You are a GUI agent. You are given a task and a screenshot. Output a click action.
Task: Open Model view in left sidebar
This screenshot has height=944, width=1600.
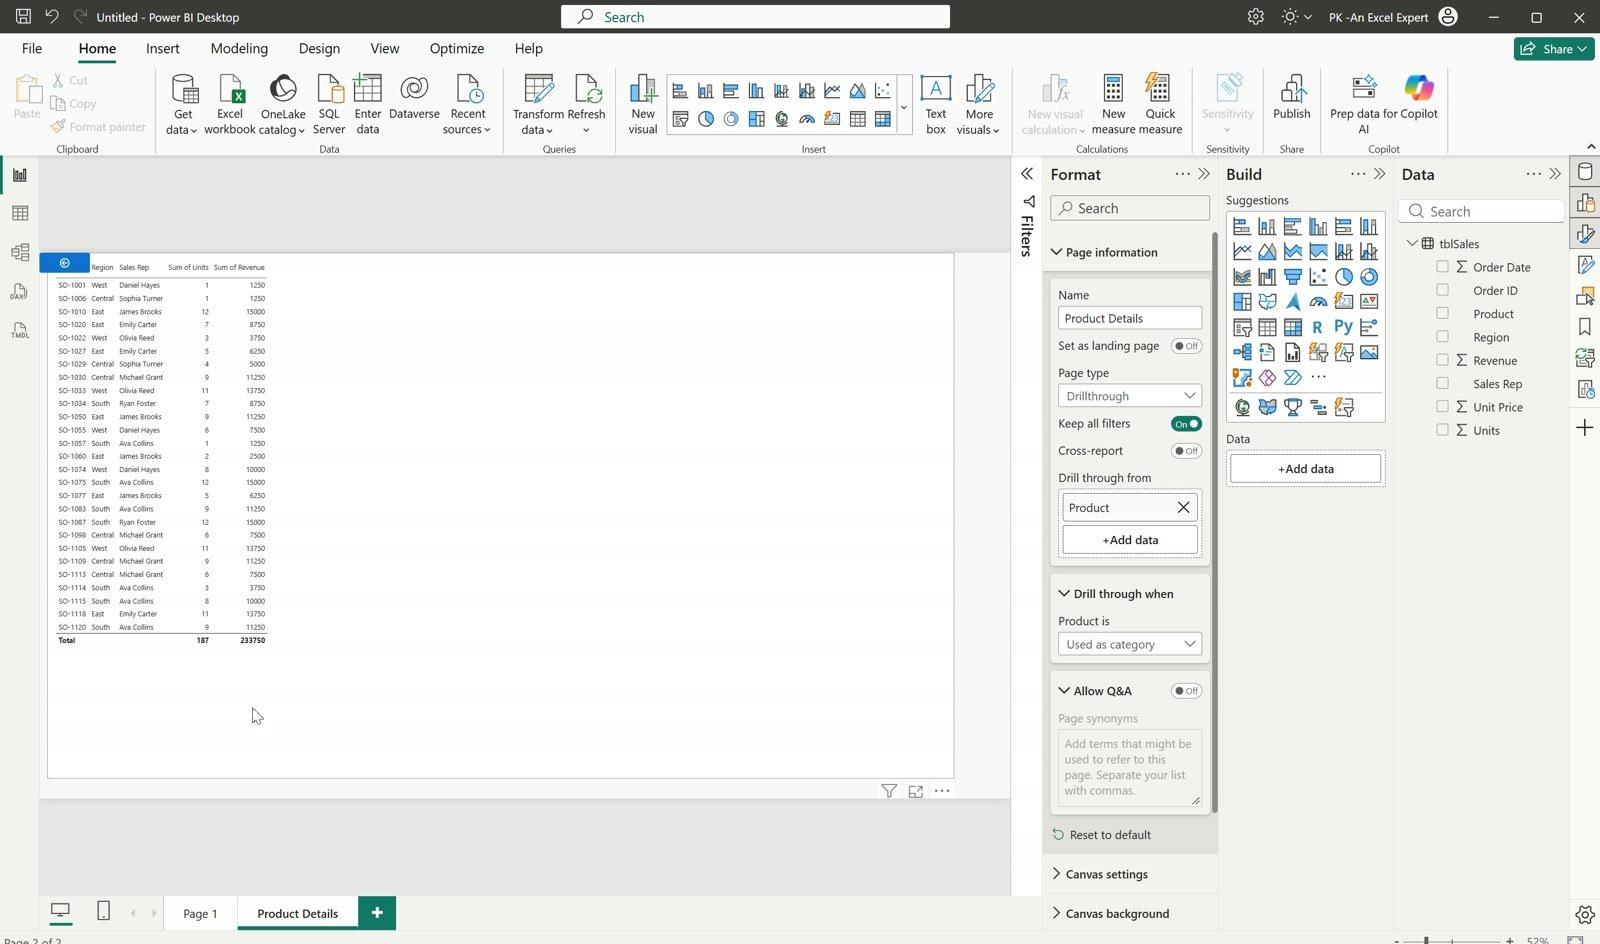coord(19,252)
